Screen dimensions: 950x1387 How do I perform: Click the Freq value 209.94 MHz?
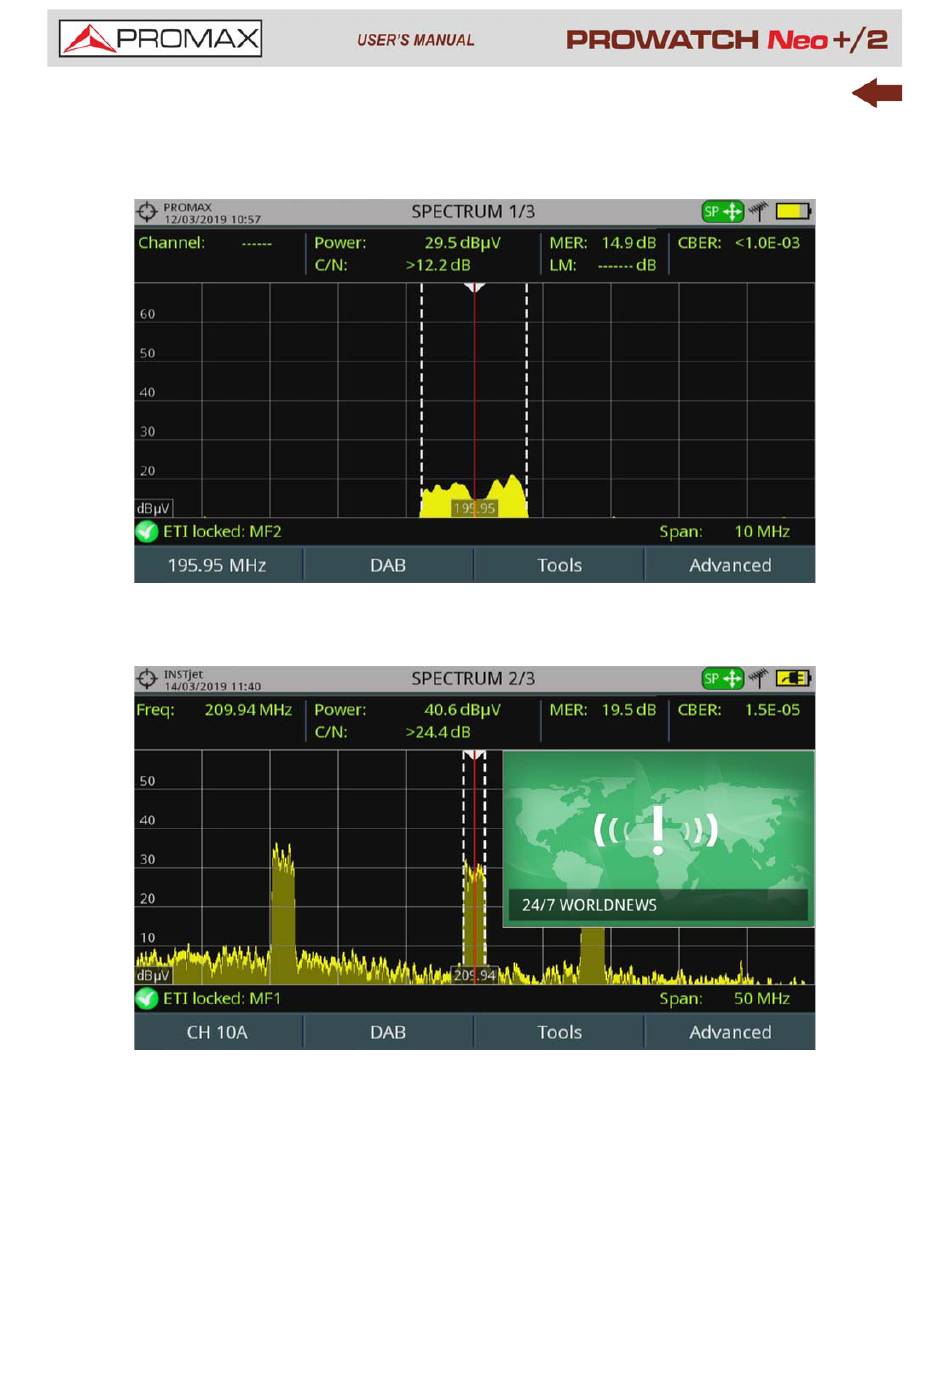coord(248,710)
